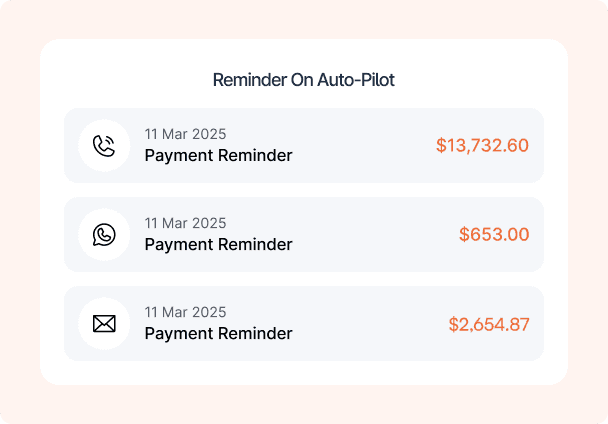Viewport: 608px width, 424px height.
Task: Click the Reminder On Auto-Pilot heading
Action: [x=304, y=80]
